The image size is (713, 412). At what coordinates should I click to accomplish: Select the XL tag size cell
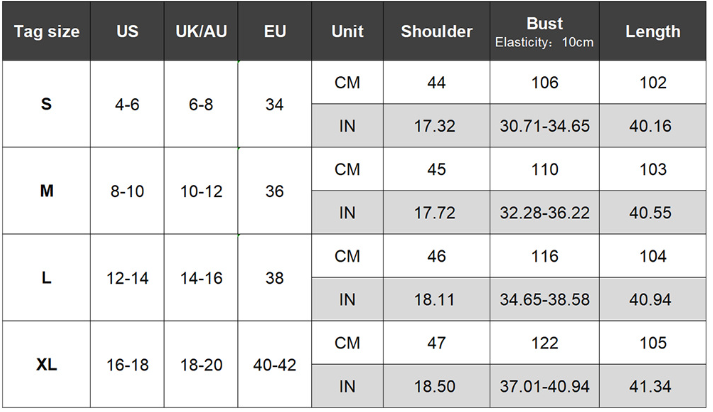pyautogui.click(x=46, y=365)
